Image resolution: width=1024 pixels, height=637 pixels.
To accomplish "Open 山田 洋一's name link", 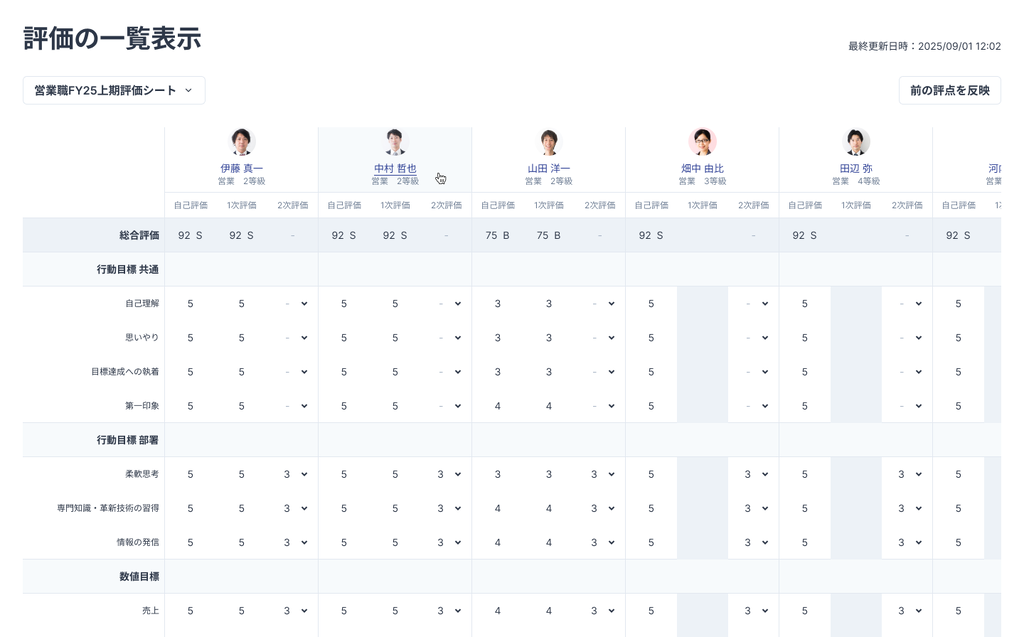I will click(548, 169).
